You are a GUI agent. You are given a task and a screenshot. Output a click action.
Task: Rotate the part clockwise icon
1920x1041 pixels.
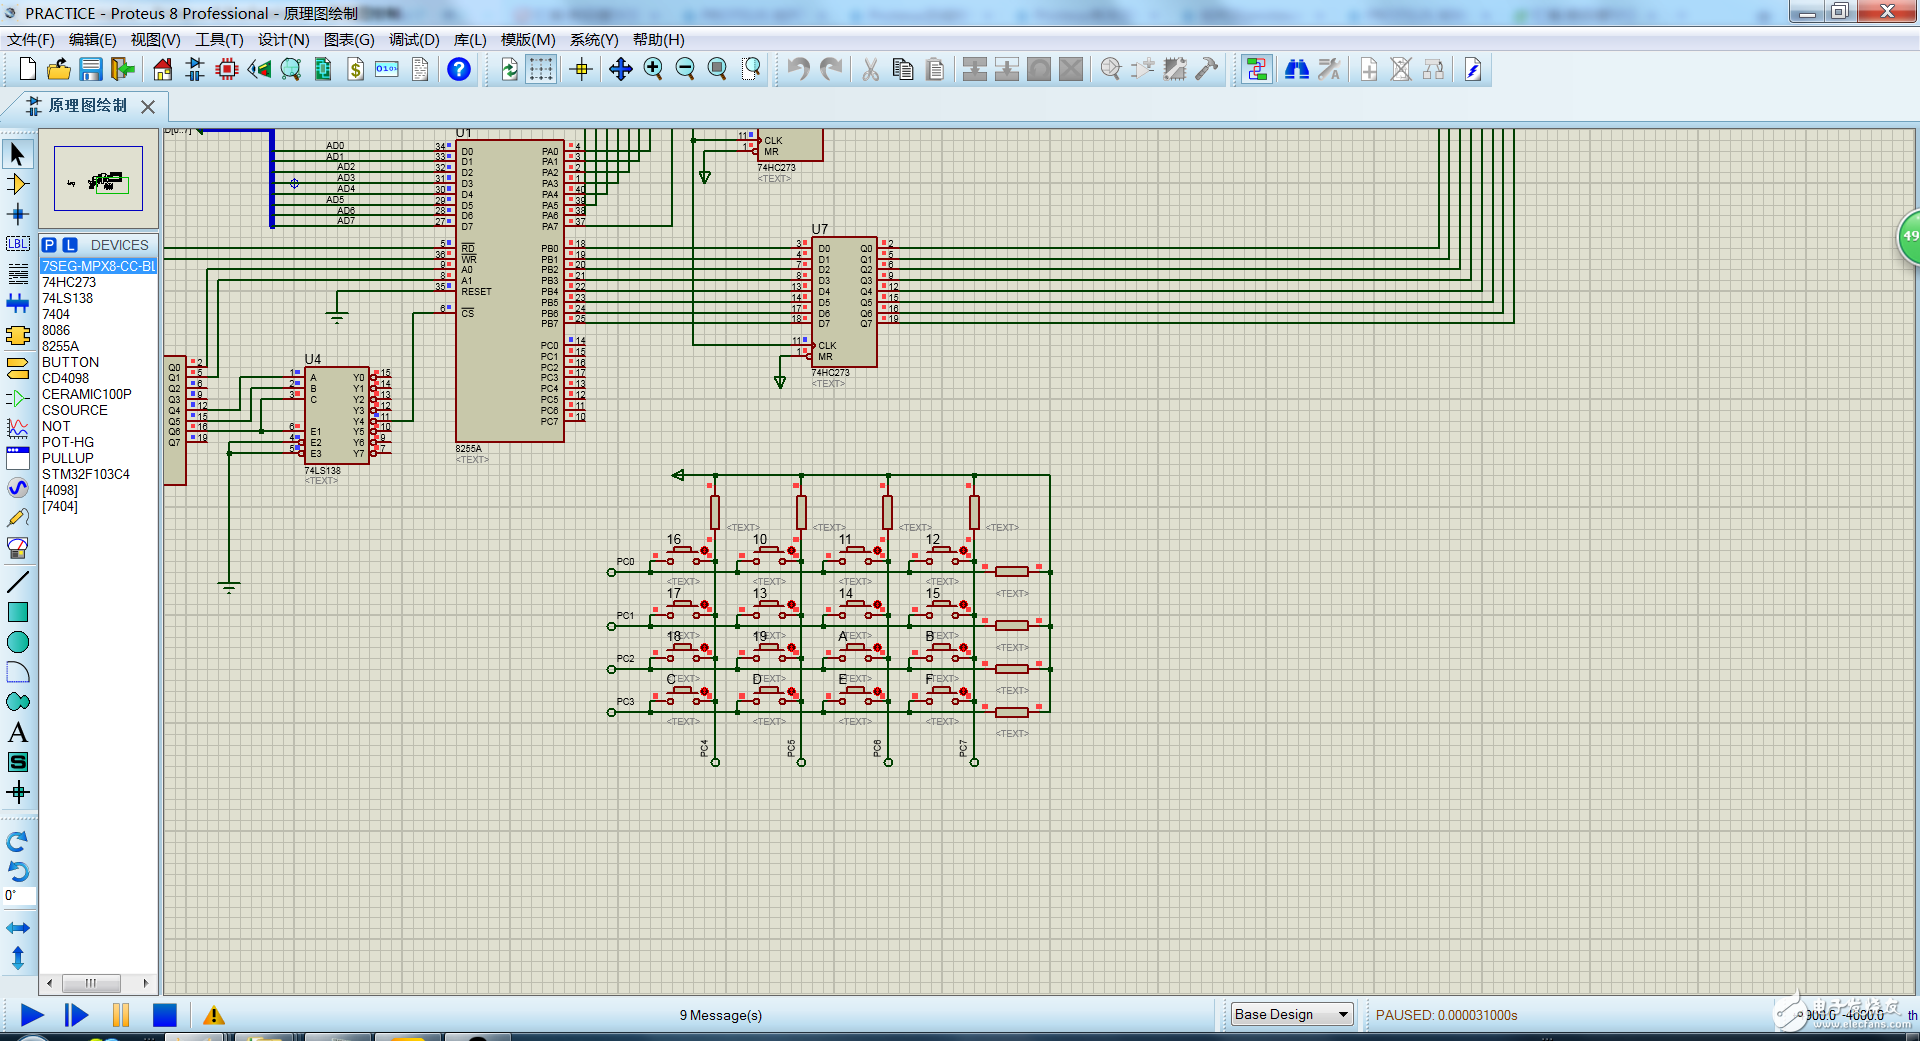(18, 841)
